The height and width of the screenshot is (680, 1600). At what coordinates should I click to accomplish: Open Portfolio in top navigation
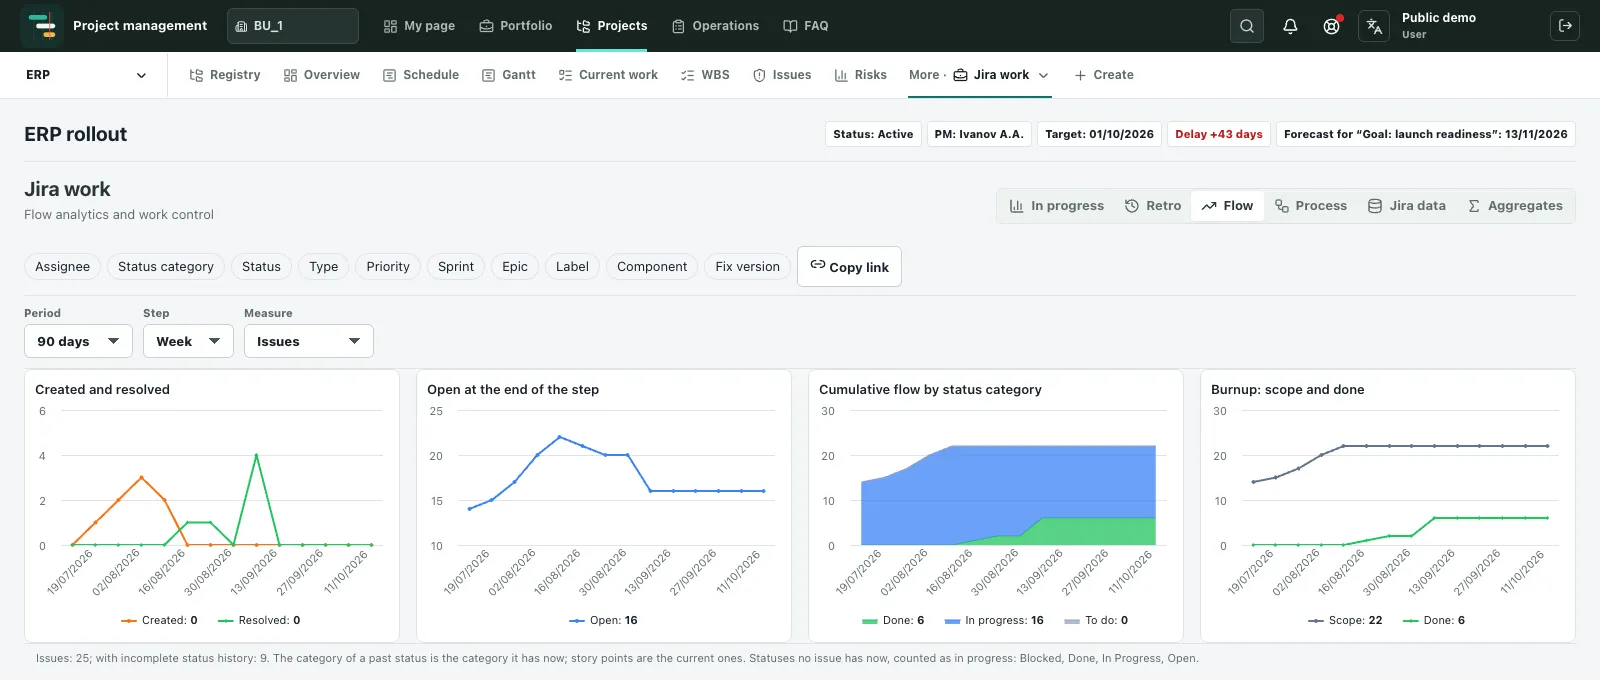(x=516, y=26)
